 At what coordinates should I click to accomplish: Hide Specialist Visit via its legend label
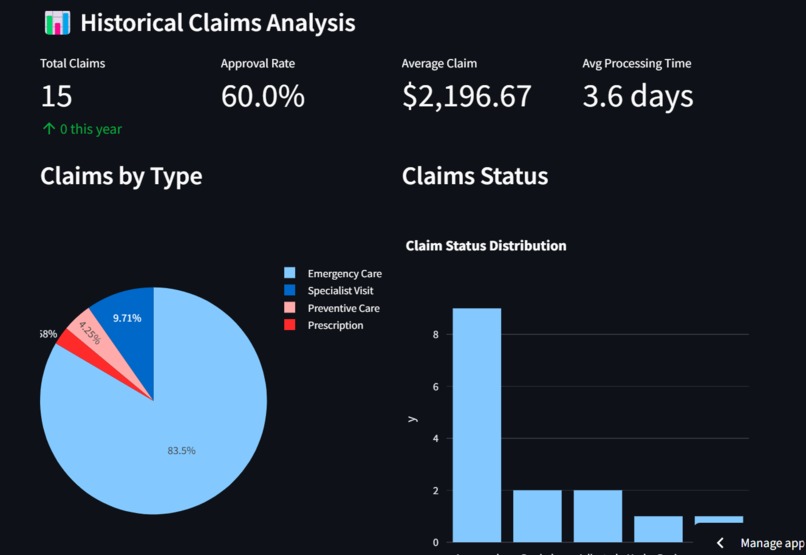coord(340,291)
